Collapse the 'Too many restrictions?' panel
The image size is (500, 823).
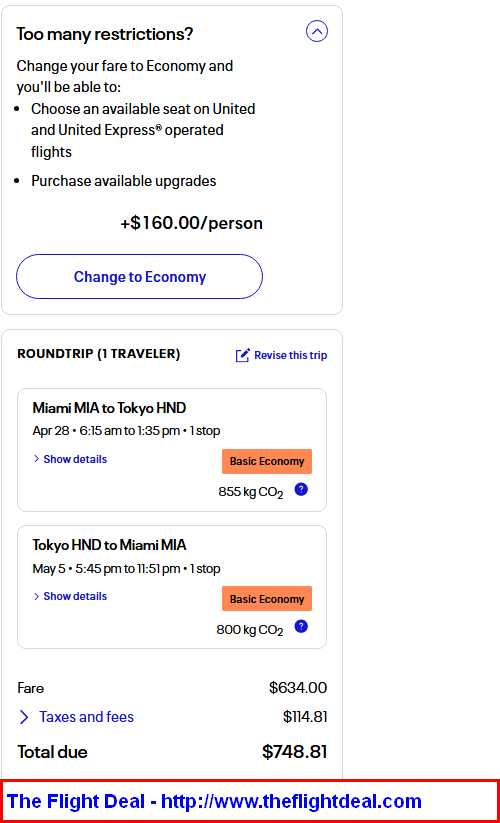[x=317, y=31]
